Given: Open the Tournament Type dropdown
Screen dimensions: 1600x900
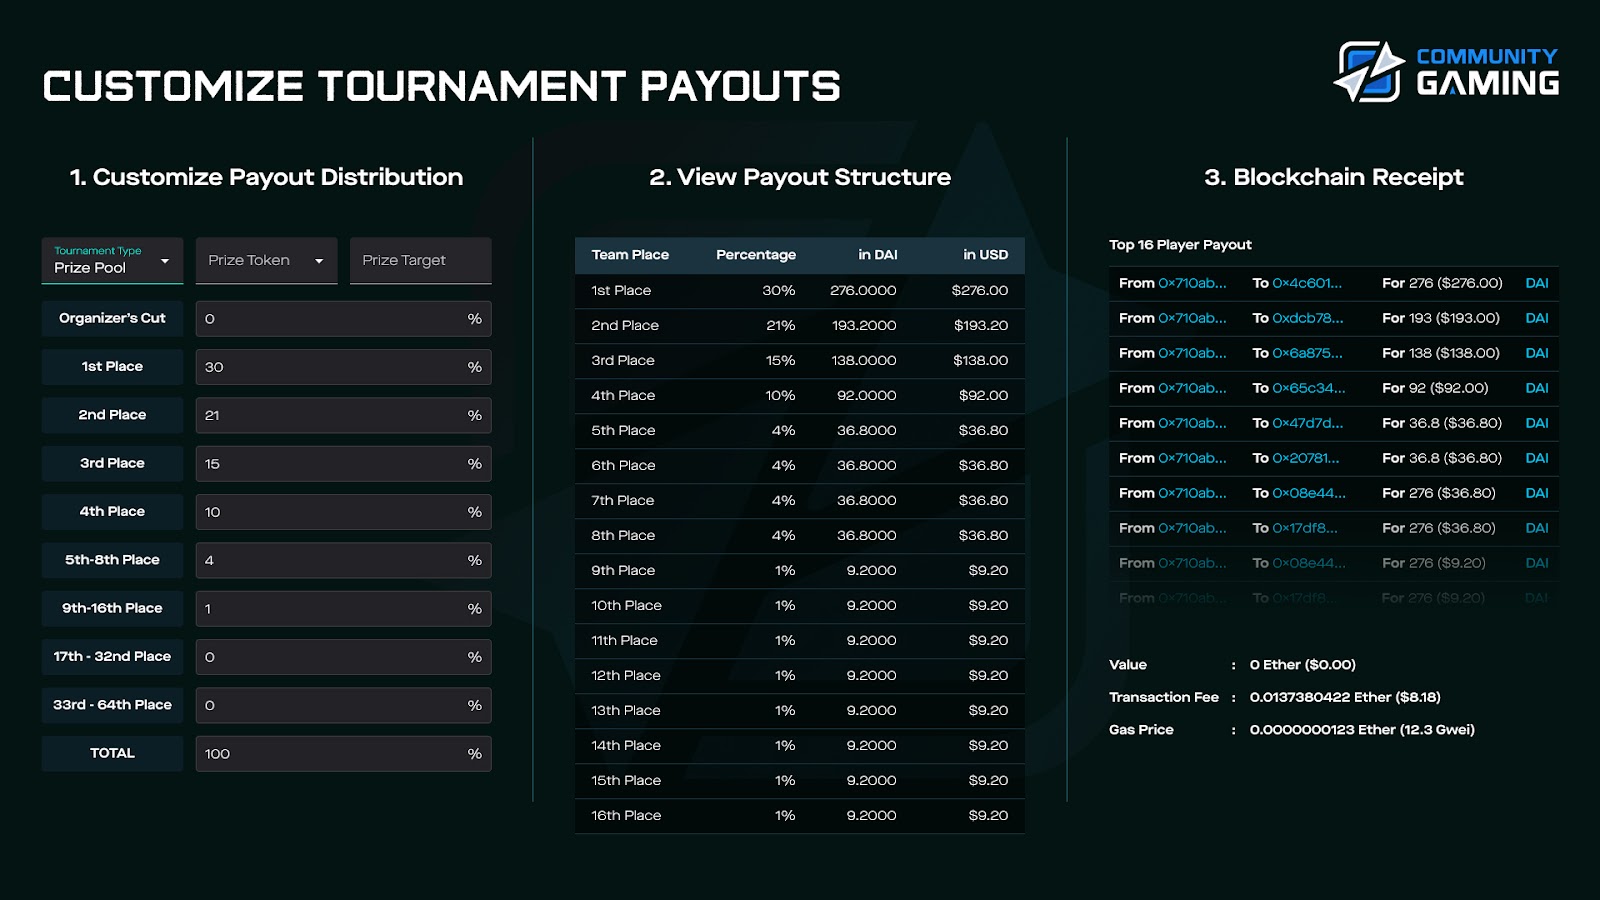Looking at the screenshot, I should click(x=112, y=260).
